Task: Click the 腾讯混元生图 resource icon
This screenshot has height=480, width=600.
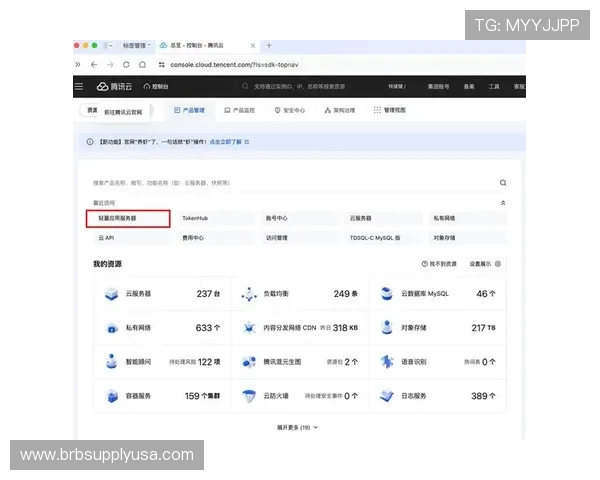Action: (x=249, y=362)
